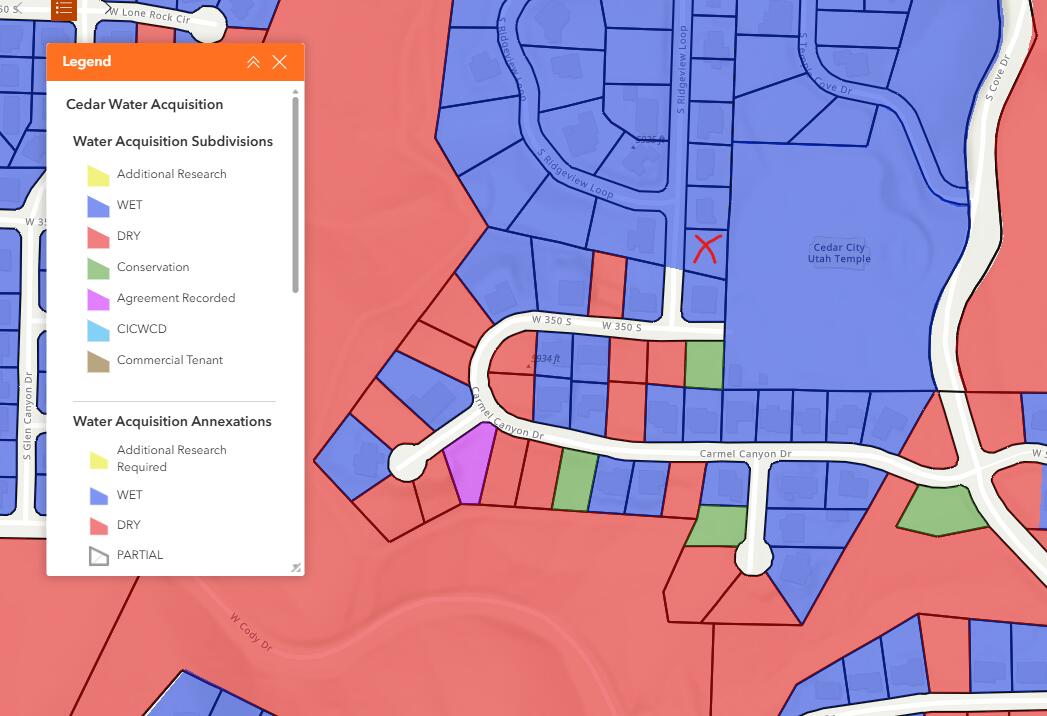This screenshot has width=1047, height=716.
Task: Click the light blue CICWCD swatch
Action: (x=98, y=330)
